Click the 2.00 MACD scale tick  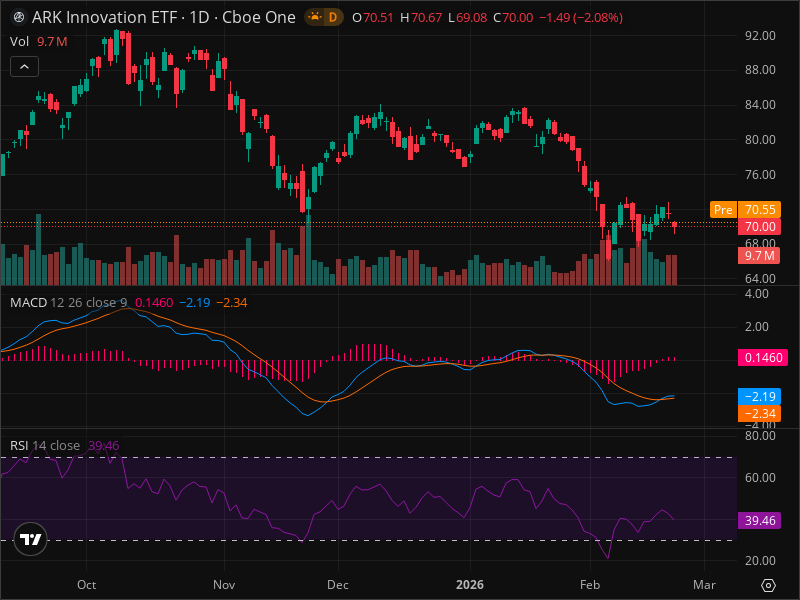pos(757,327)
